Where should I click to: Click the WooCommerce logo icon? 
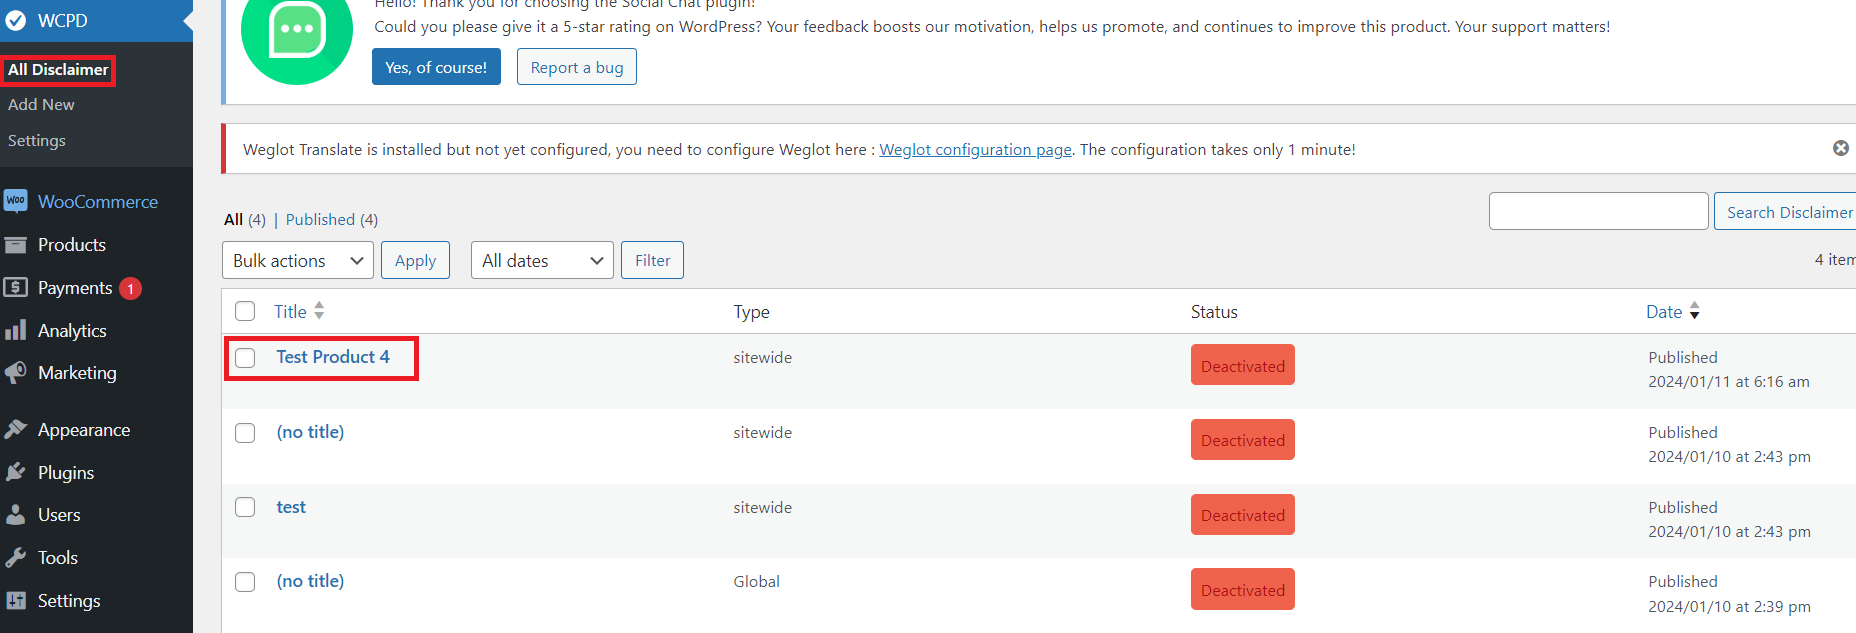pyautogui.click(x=16, y=201)
